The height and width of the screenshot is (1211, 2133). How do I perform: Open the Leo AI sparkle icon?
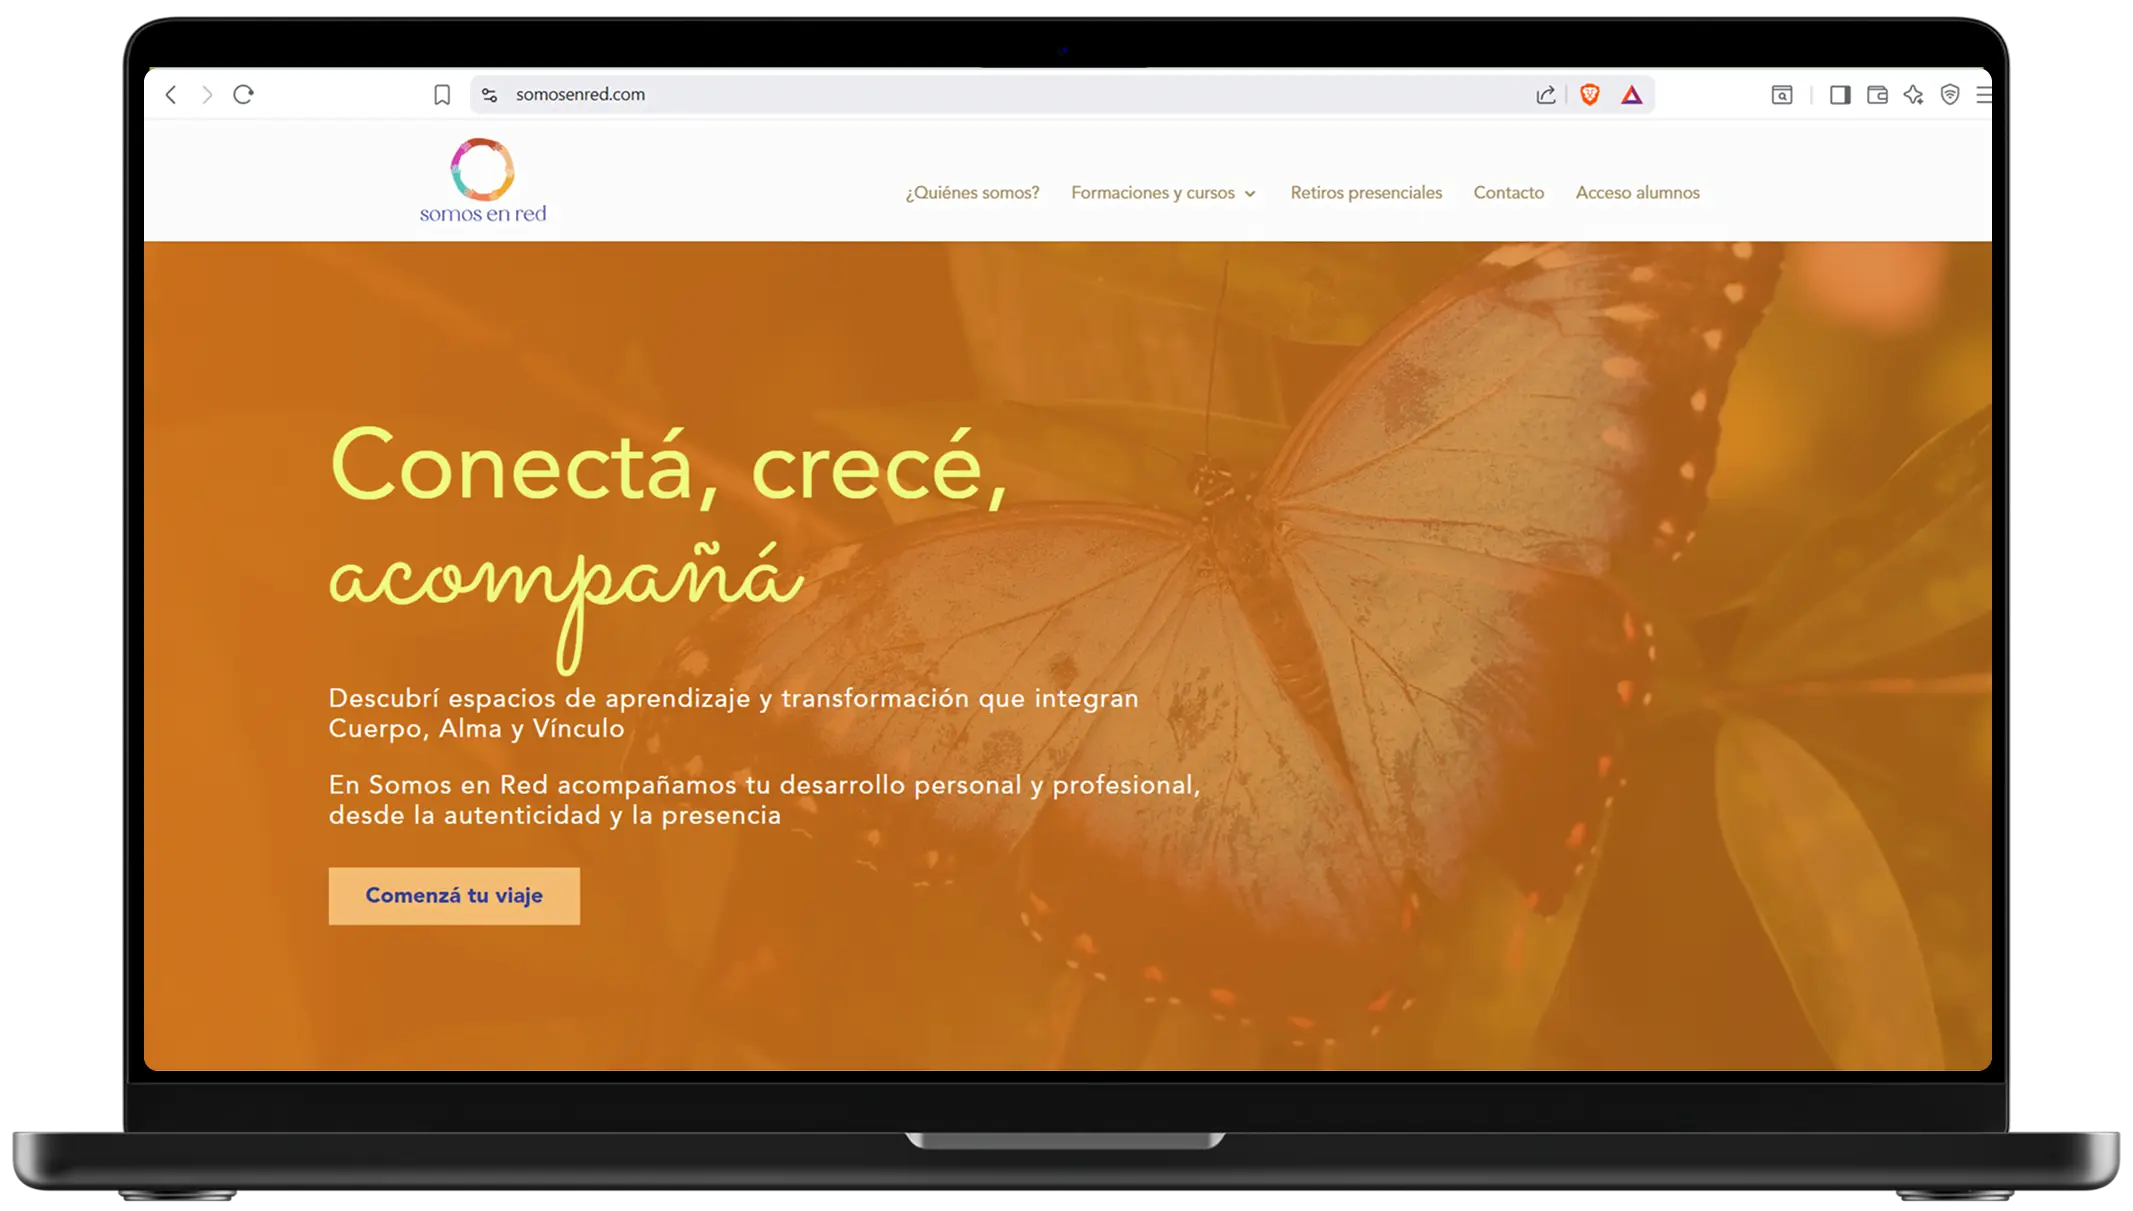[1913, 95]
